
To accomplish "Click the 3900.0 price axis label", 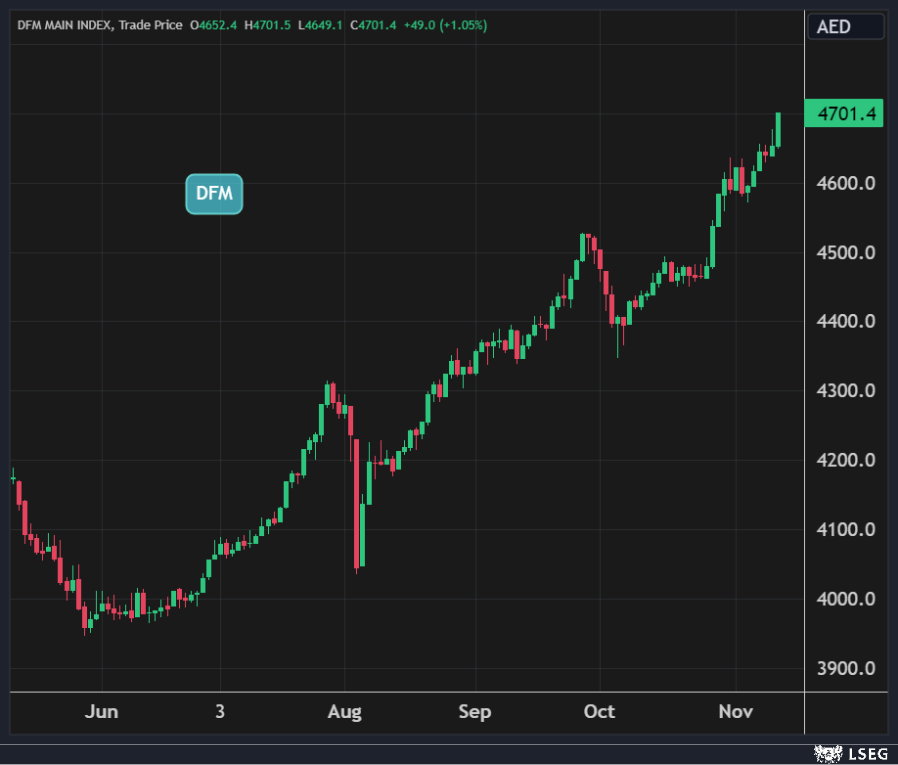I will point(846,668).
